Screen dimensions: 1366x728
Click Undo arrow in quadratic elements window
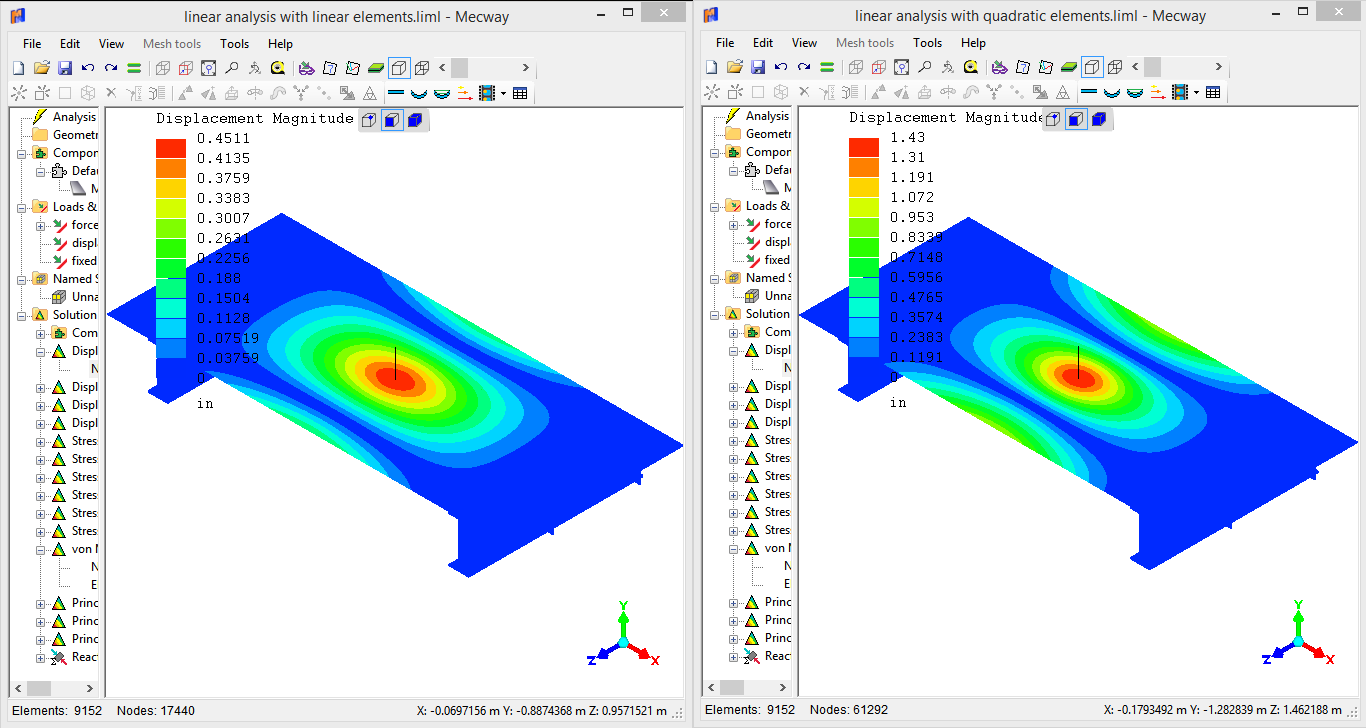tap(781, 68)
